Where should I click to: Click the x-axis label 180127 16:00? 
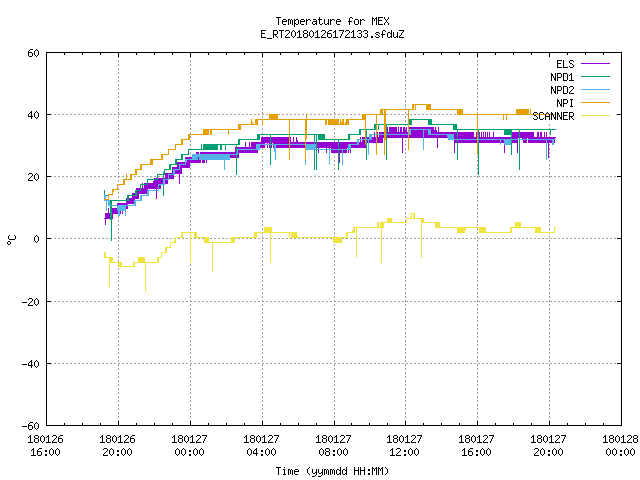point(476,446)
